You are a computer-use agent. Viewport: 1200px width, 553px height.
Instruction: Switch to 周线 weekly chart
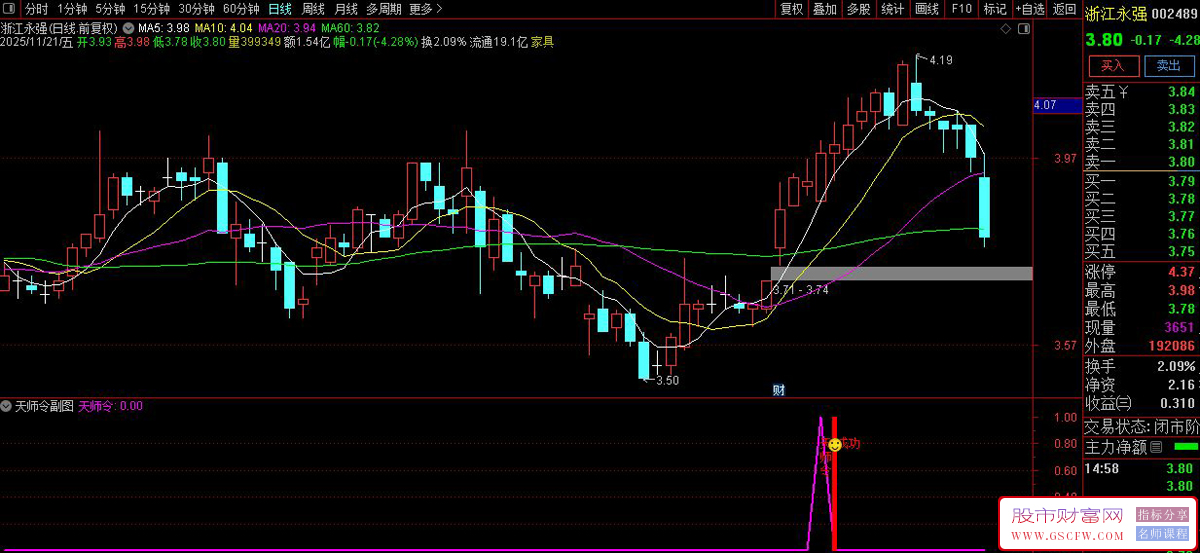[x=313, y=9]
